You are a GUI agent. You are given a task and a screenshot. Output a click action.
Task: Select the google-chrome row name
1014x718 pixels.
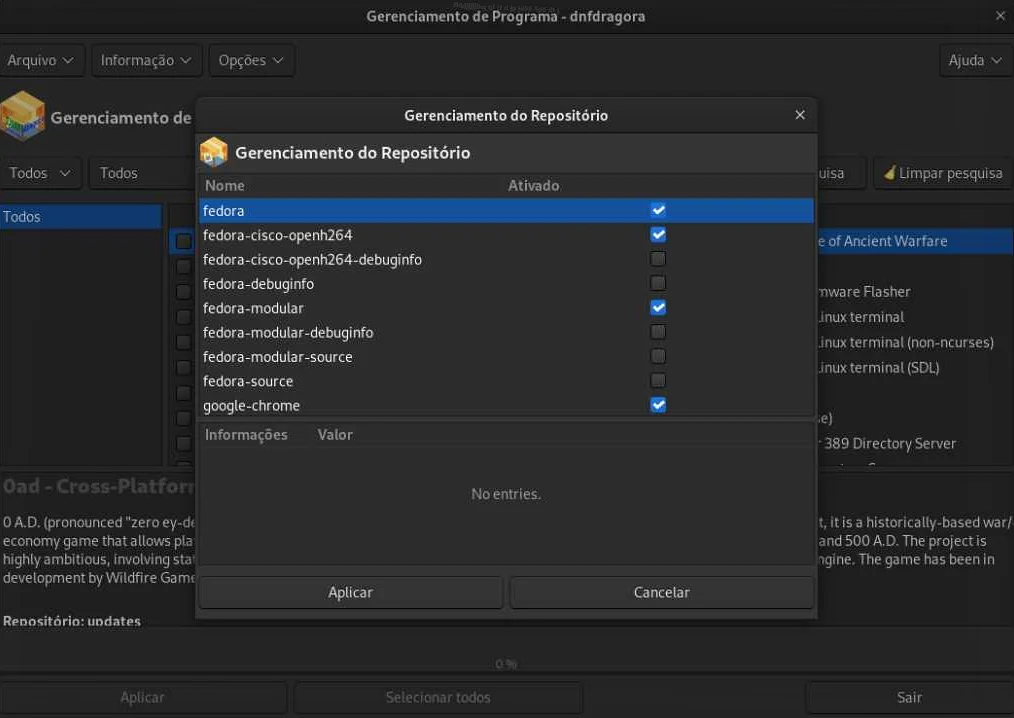coord(252,406)
